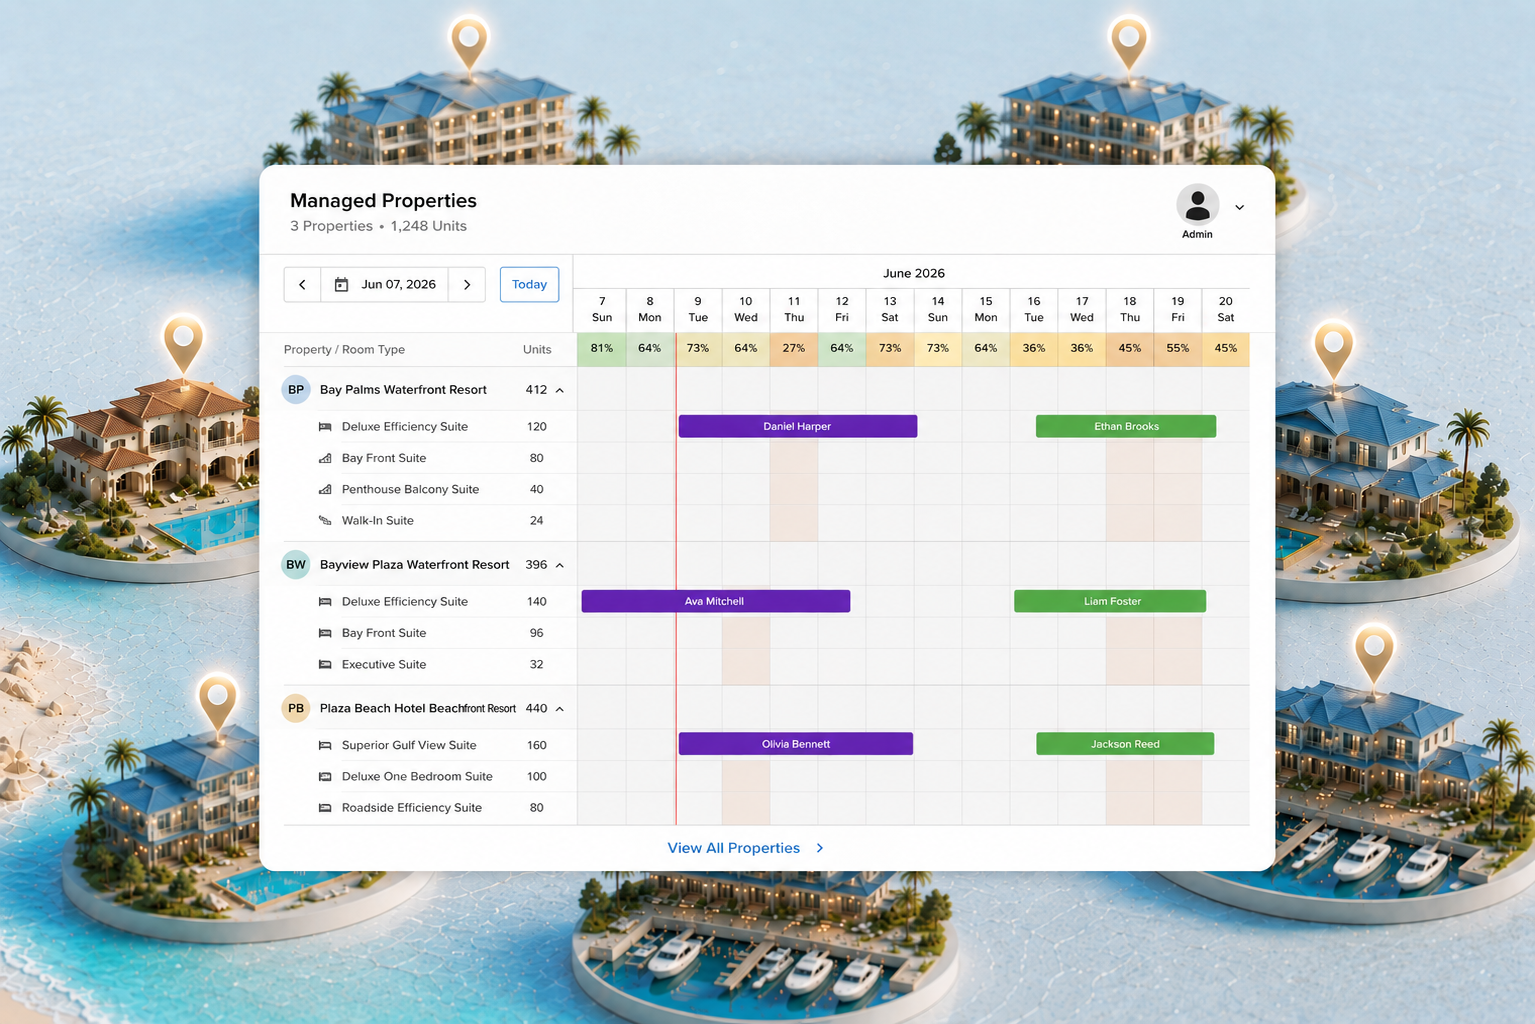Click bed icon for Bayview Deluxe Efficiency Suite
Viewport: 1535px width, 1024px height.
(325, 602)
